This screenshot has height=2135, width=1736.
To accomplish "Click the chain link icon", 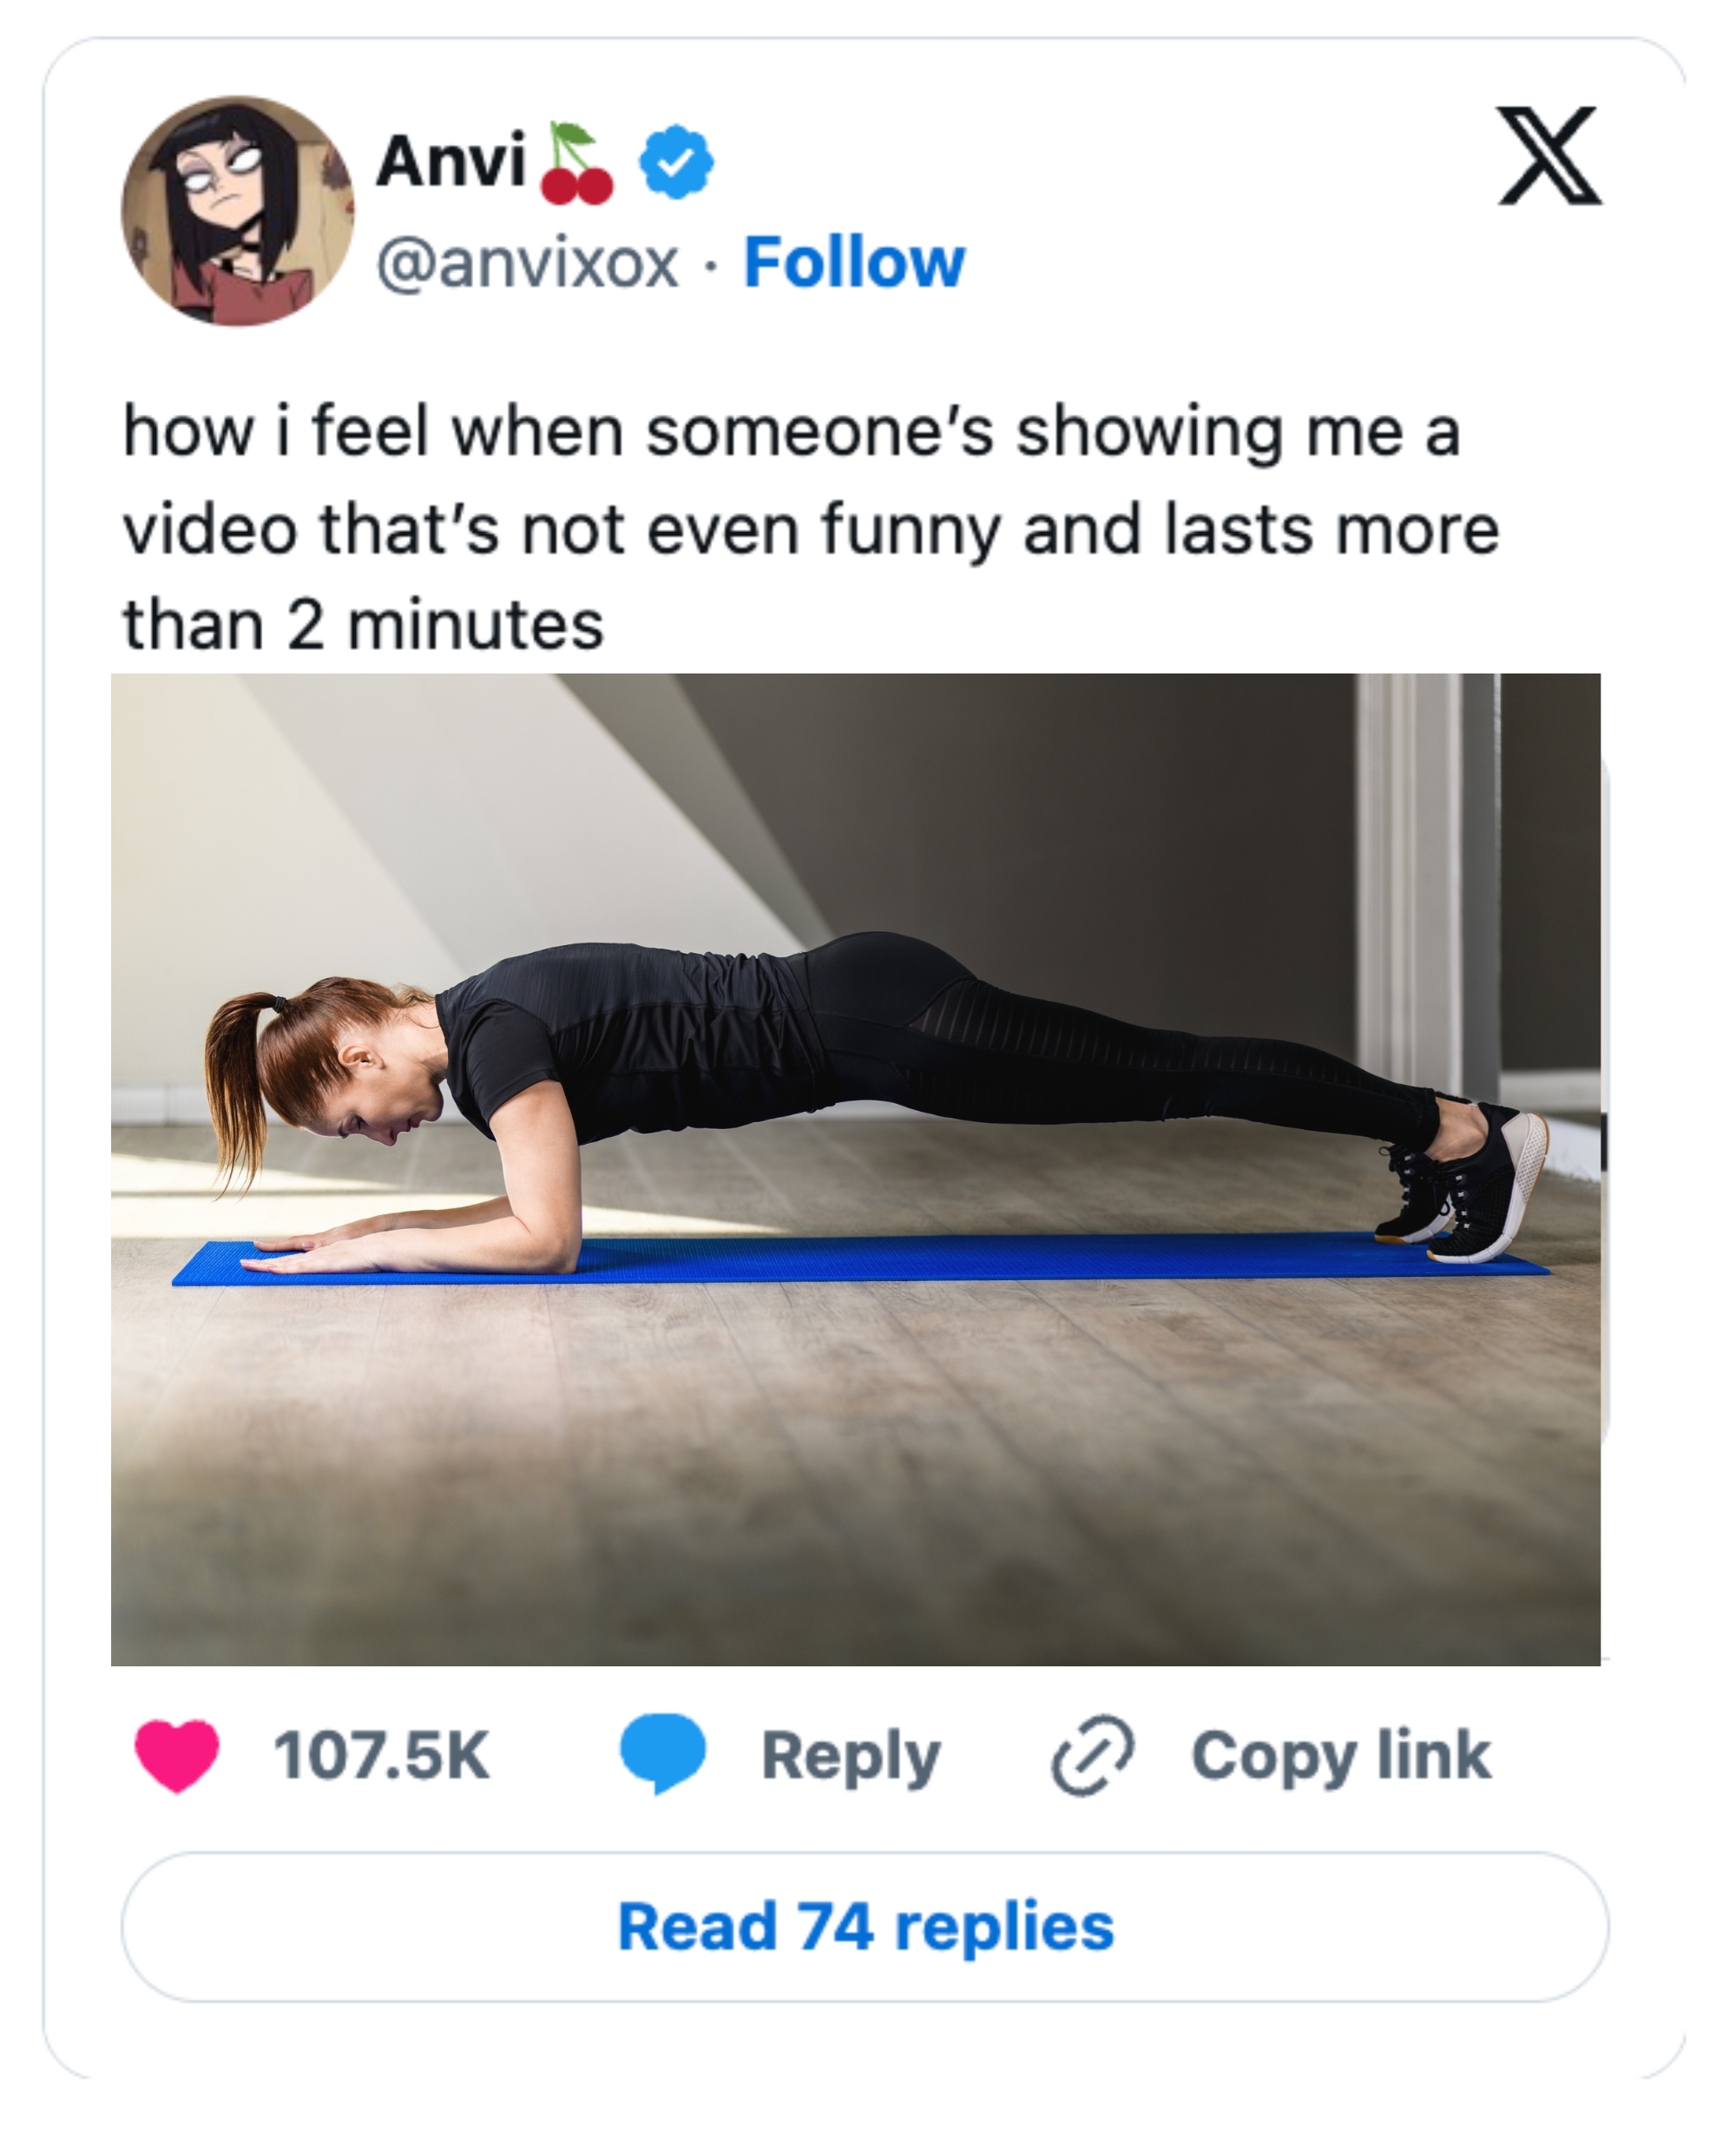I will (x=1092, y=1755).
